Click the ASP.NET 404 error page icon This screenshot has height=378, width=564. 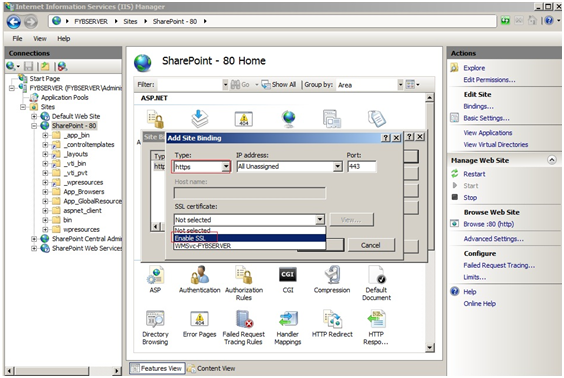click(x=244, y=119)
